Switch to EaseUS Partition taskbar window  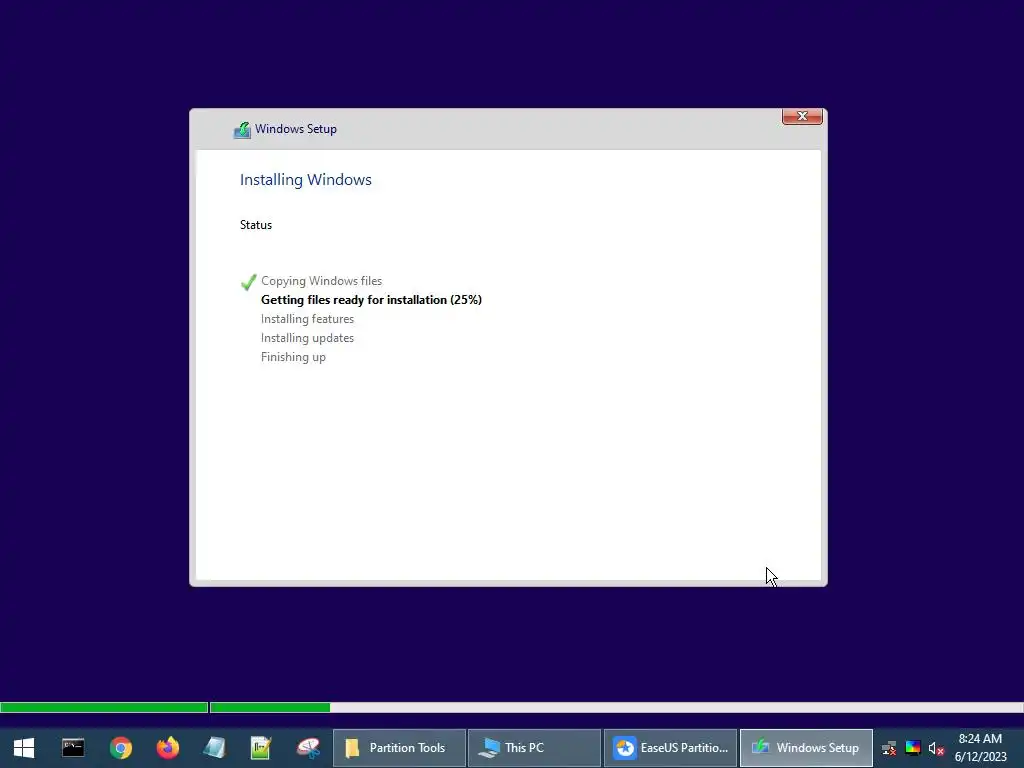tap(670, 748)
